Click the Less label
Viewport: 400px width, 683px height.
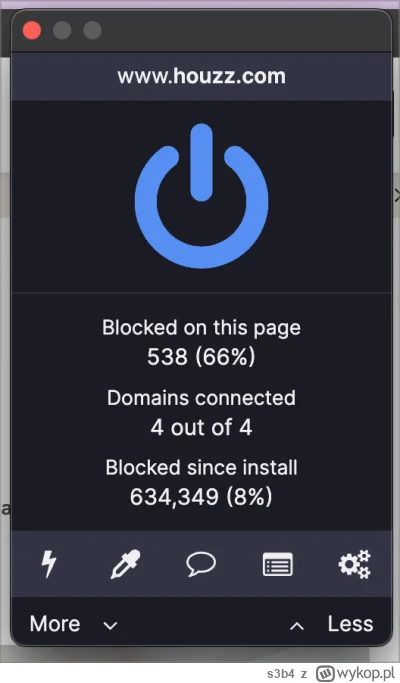pyautogui.click(x=350, y=624)
